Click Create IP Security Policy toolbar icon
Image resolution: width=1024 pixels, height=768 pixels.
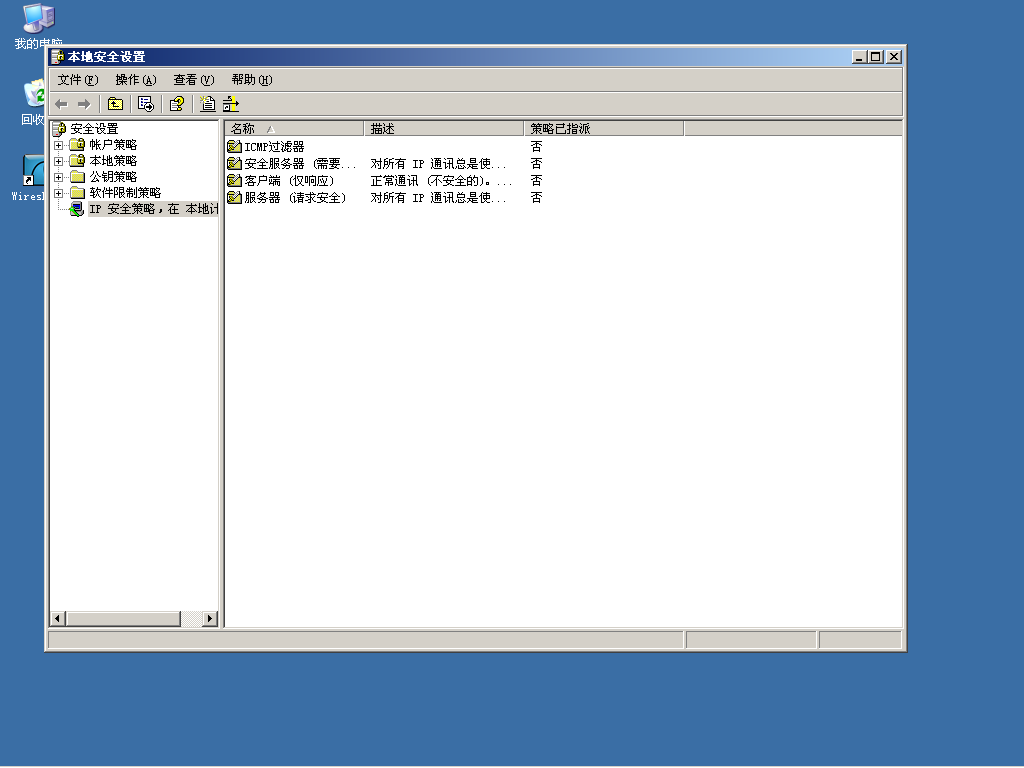click(208, 104)
